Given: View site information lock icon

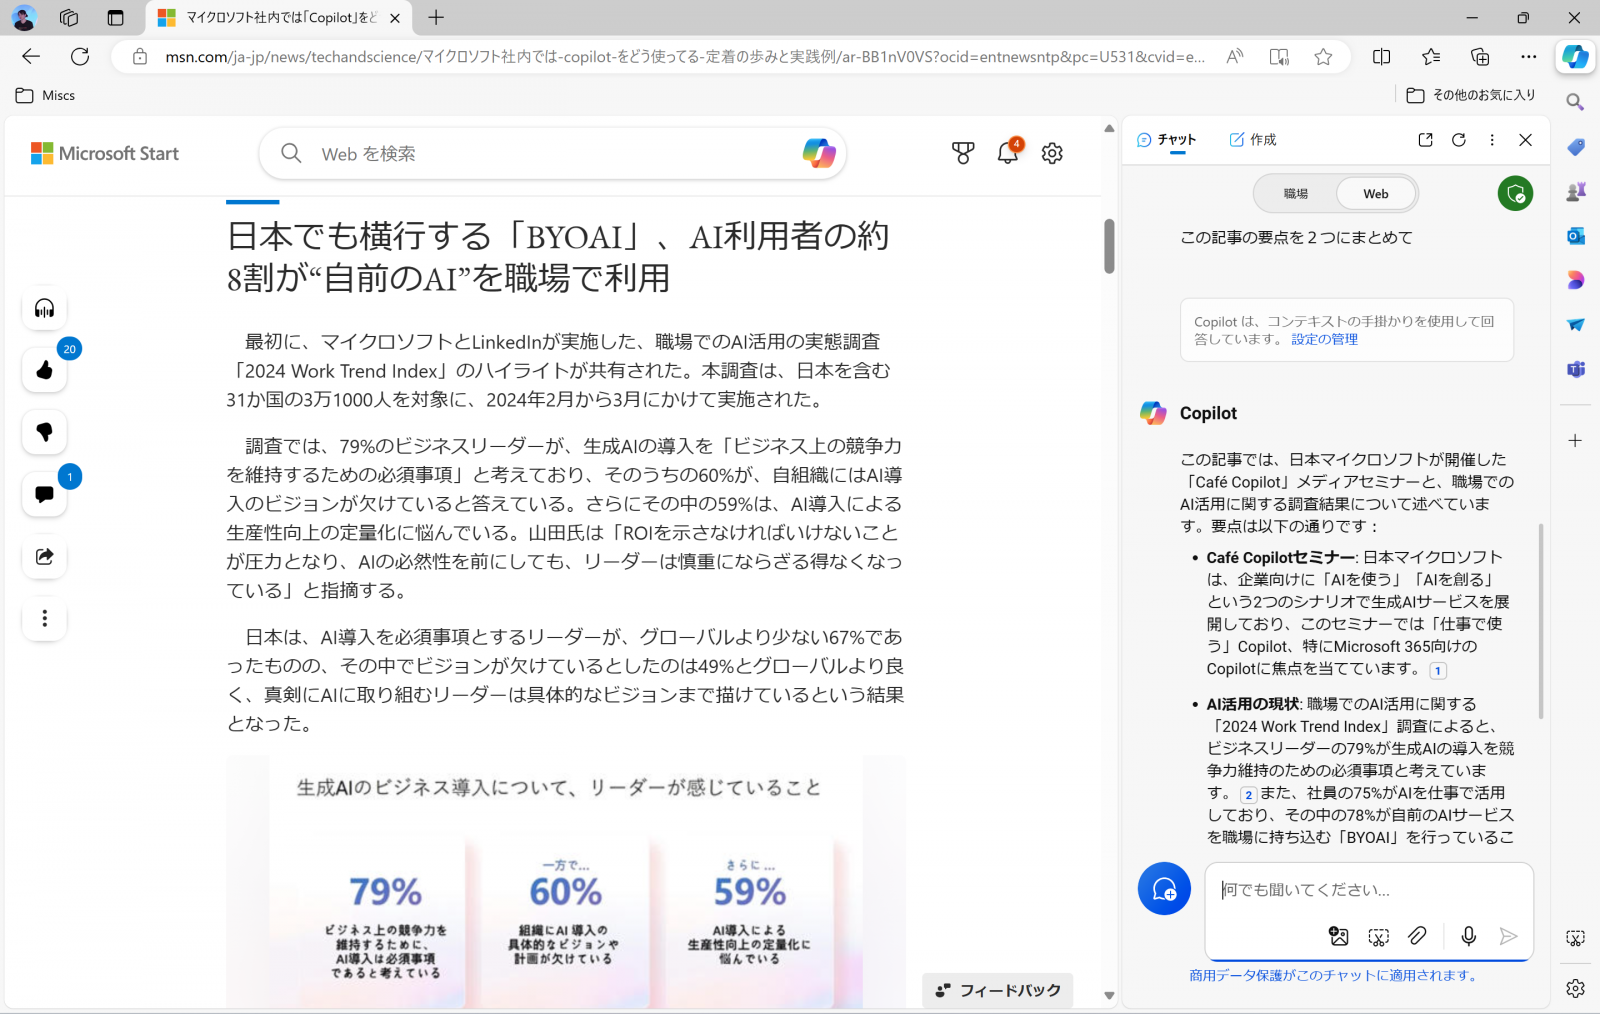Looking at the screenshot, I should [140, 57].
